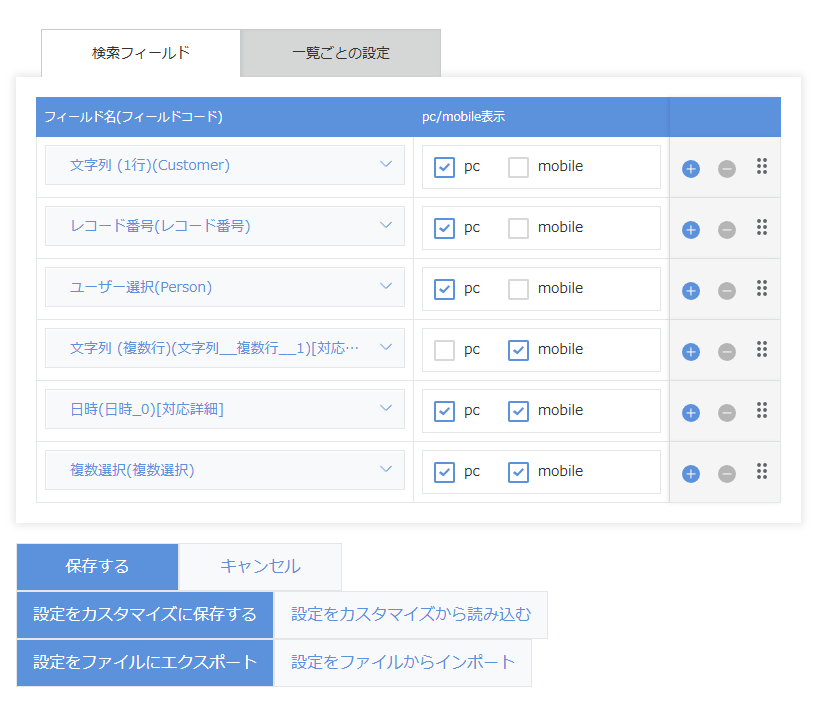This screenshot has height=704, width=820.
Task: Click the 保存する button
Action: click(x=97, y=567)
